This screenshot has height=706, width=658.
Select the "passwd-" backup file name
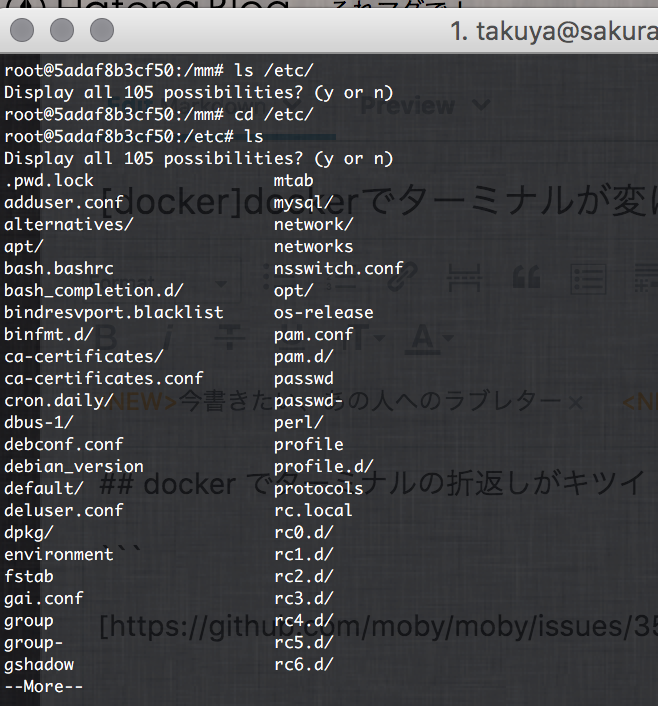[x=309, y=401]
